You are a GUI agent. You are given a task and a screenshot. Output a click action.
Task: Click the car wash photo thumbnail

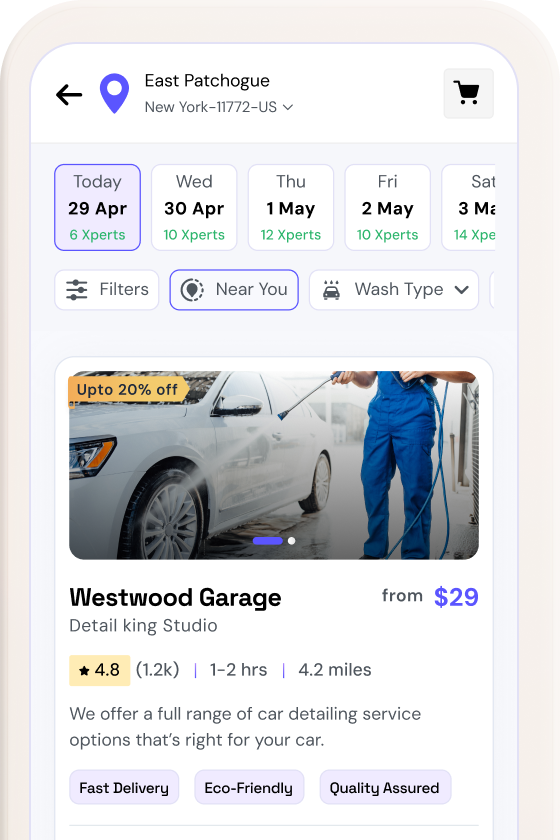click(274, 465)
